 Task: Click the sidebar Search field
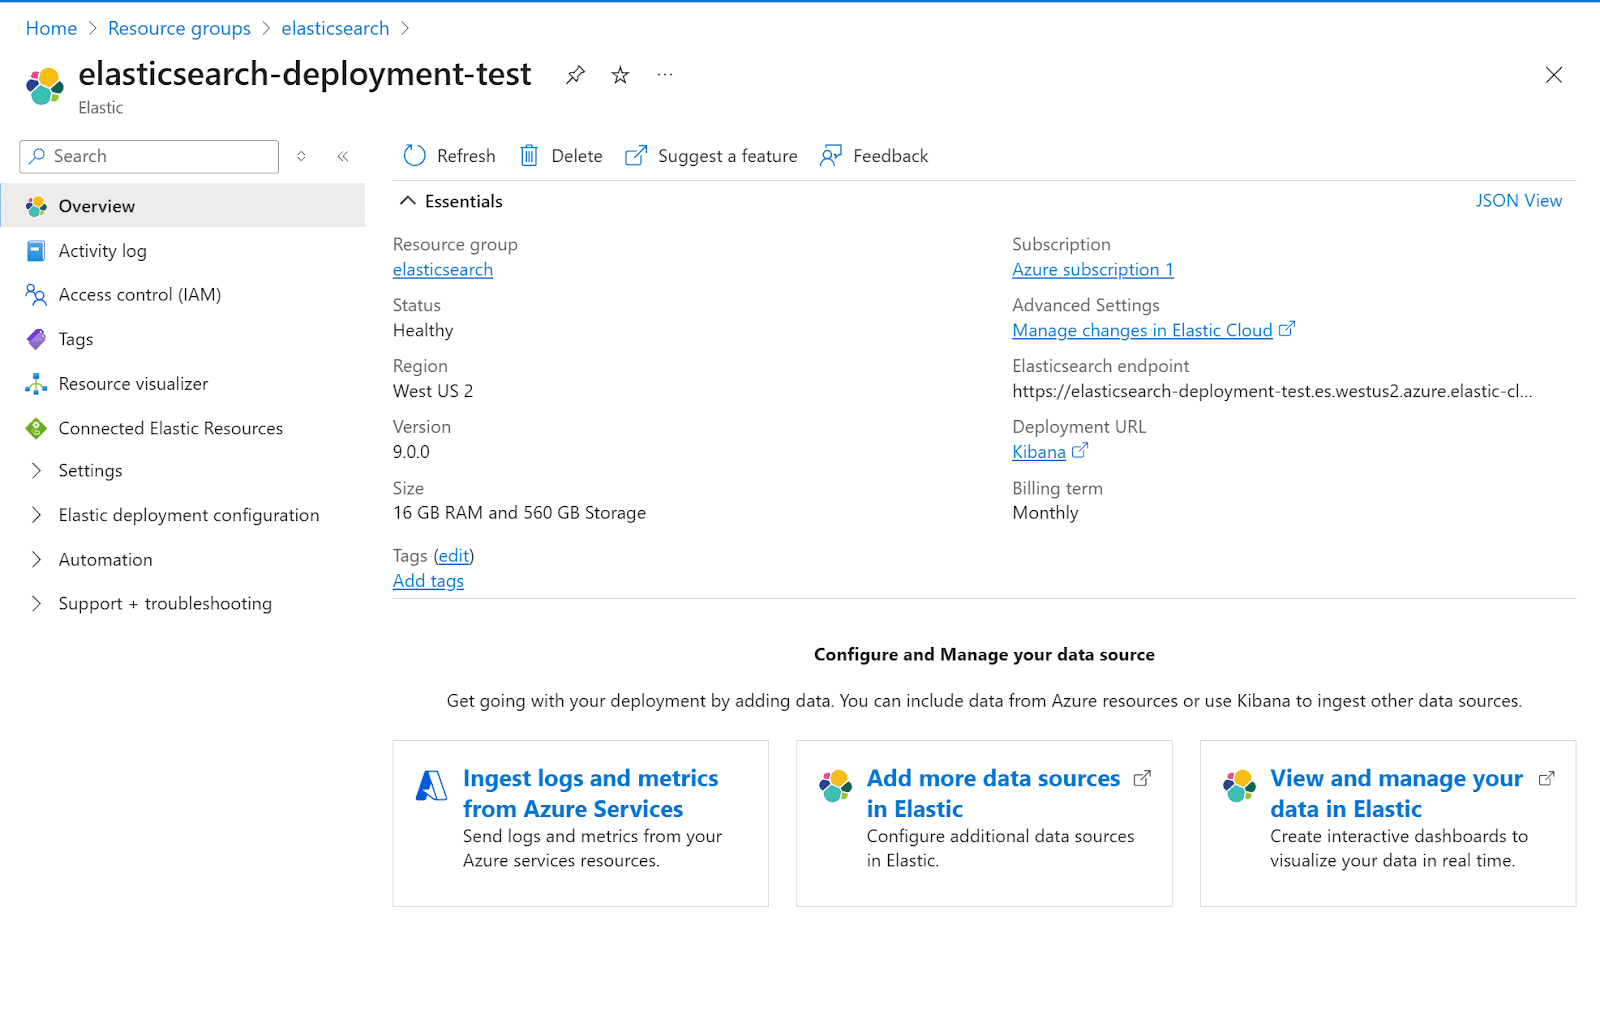pyautogui.click(x=150, y=156)
